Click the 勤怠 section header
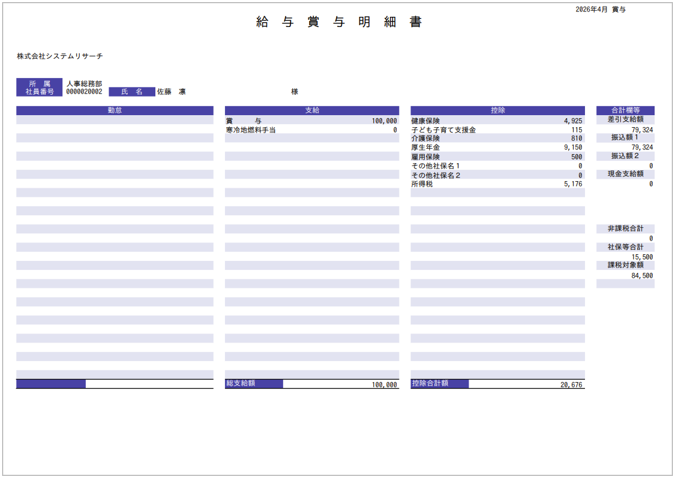The width and height of the screenshot is (675, 478). (114, 110)
